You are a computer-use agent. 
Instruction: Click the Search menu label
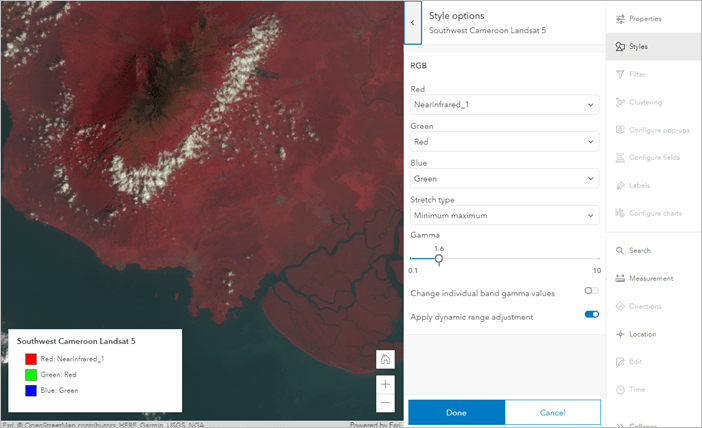(x=640, y=251)
